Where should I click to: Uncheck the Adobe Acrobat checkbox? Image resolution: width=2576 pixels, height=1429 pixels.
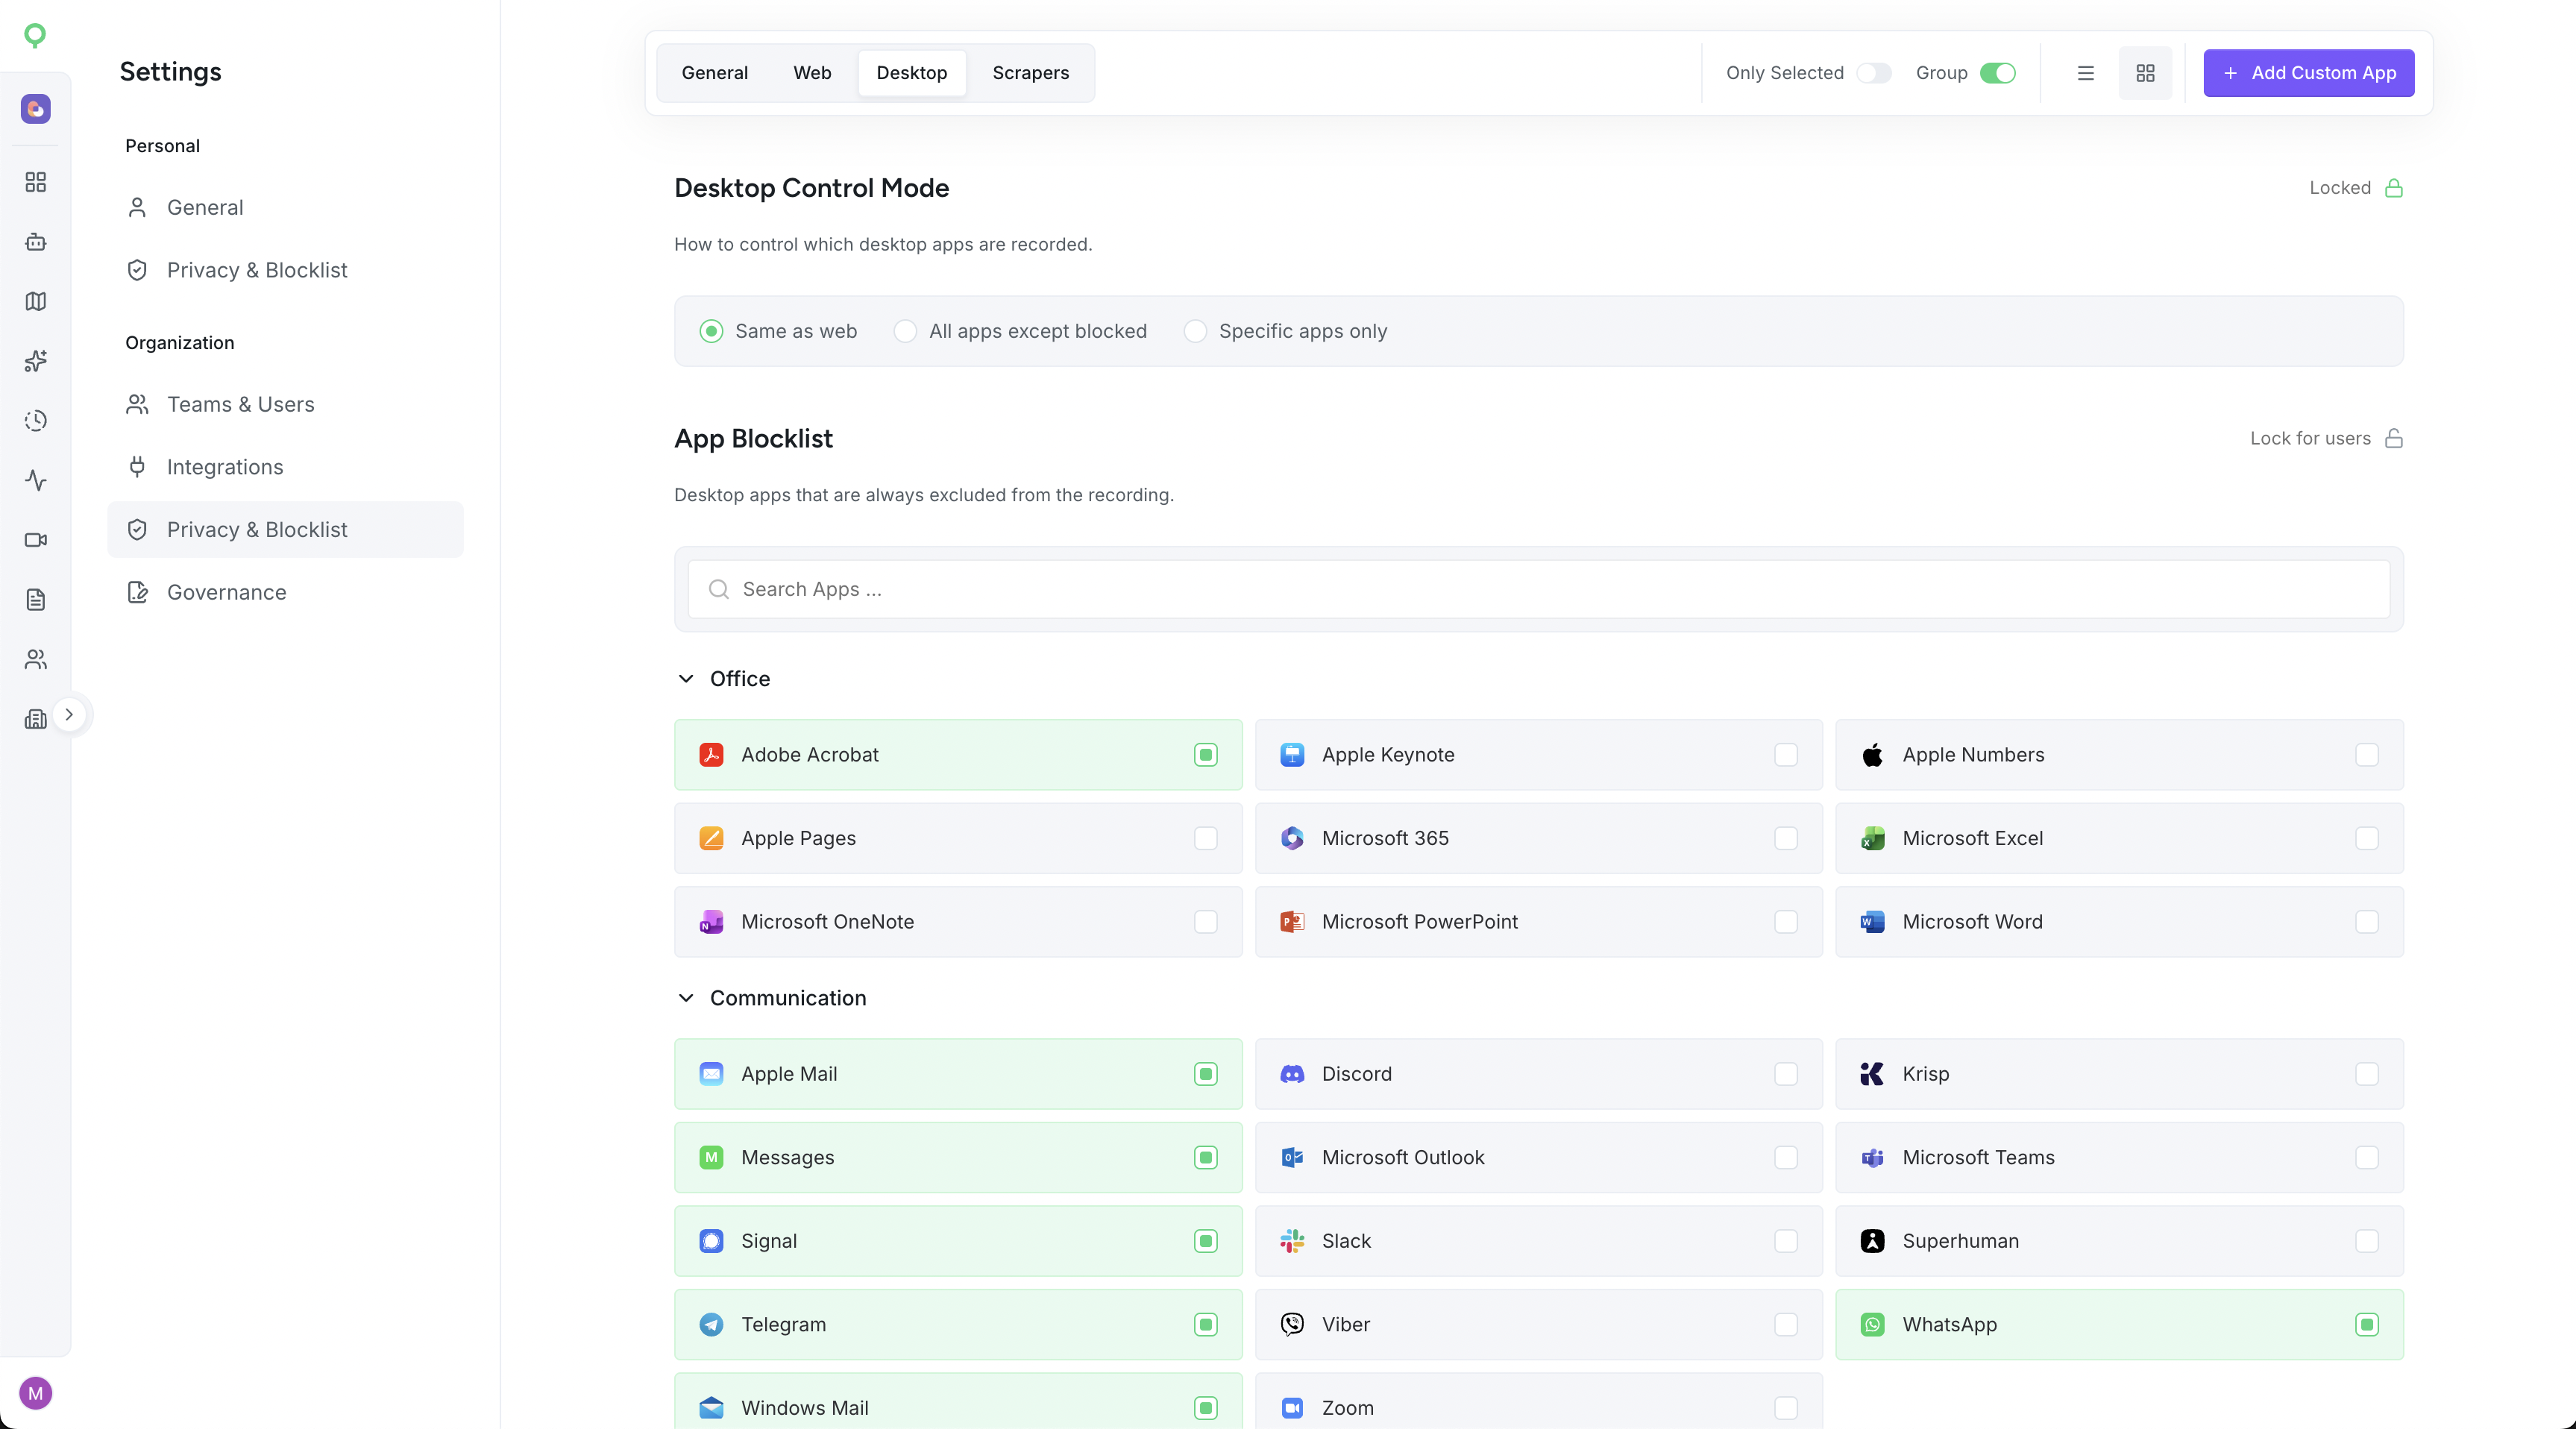[x=1206, y=755]
